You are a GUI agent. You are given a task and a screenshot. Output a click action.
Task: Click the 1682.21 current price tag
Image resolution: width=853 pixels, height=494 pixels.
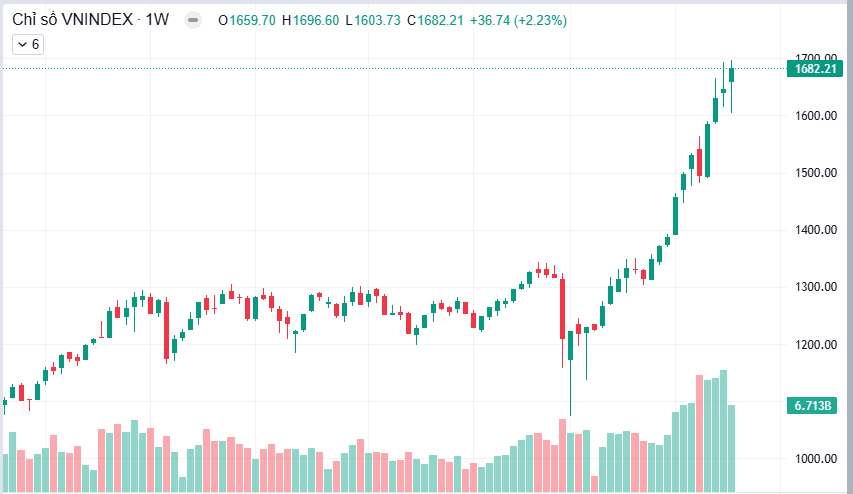click(814, 69)
